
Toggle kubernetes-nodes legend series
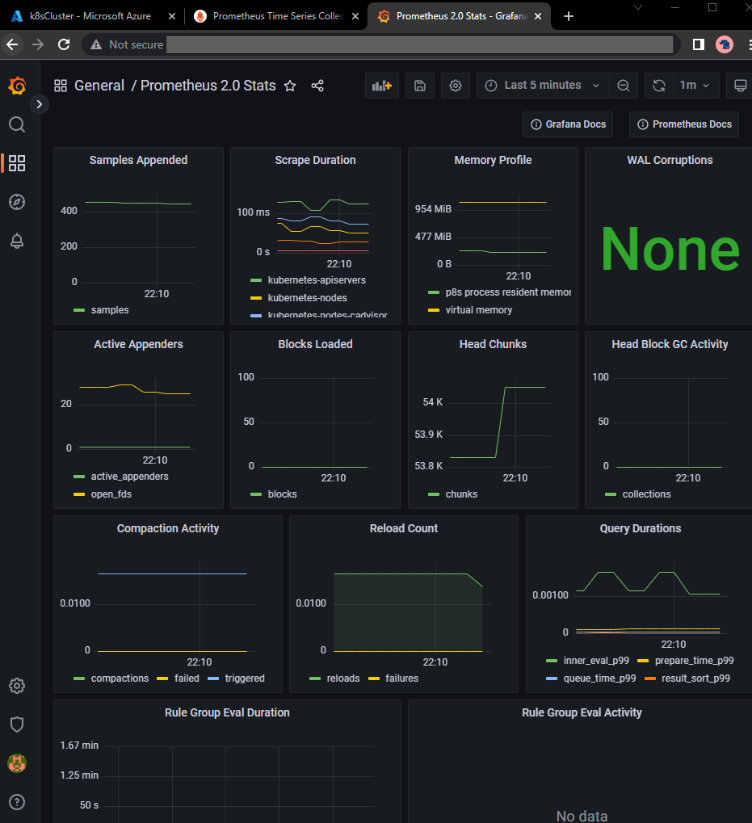pos(307,298)
